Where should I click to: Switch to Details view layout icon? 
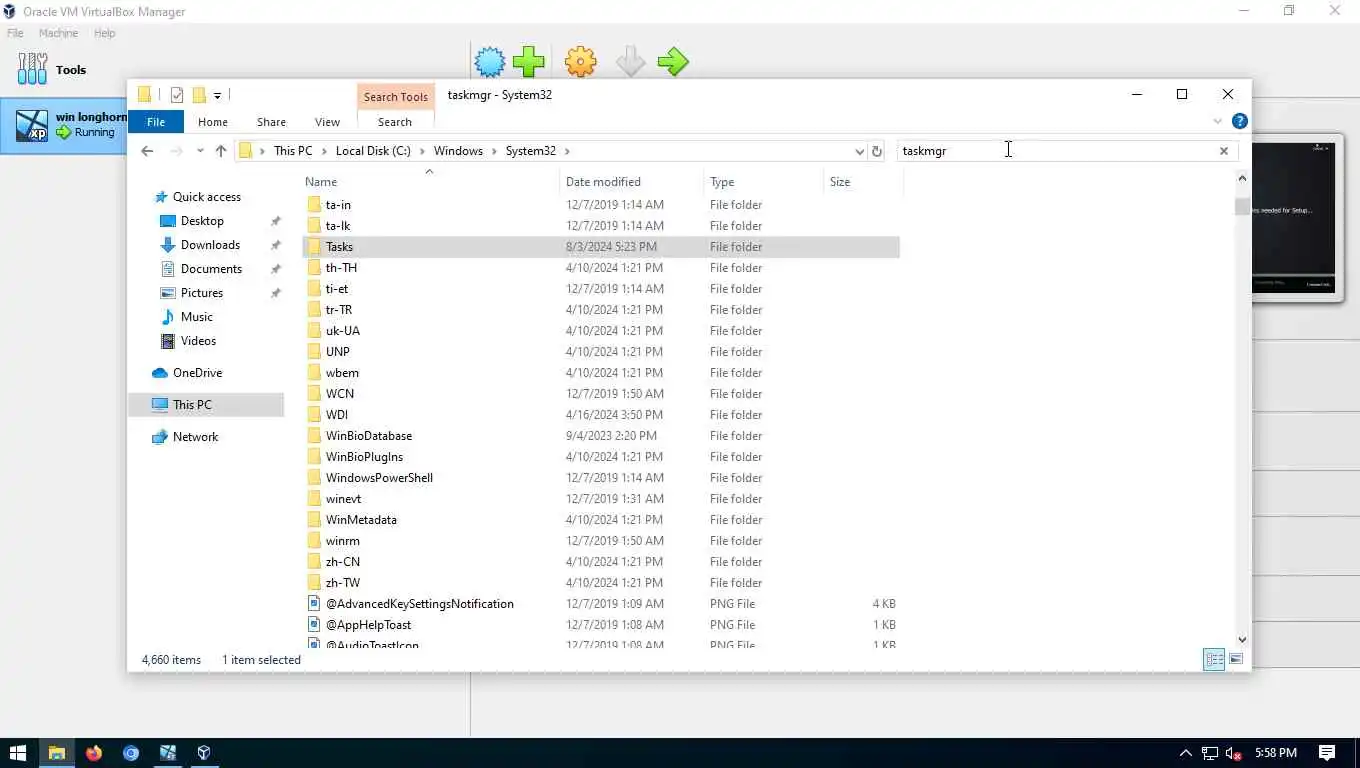1214,659
